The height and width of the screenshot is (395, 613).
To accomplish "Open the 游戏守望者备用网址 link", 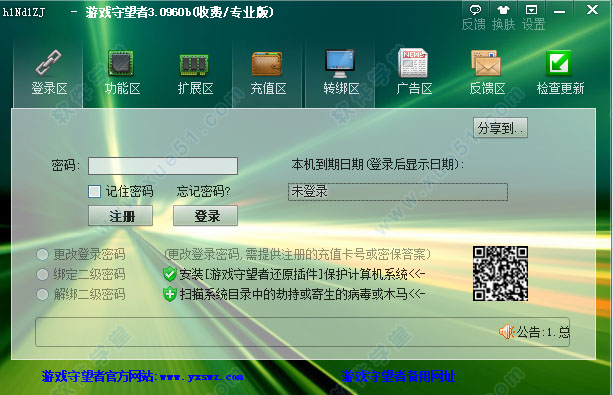I will (398, 376).
